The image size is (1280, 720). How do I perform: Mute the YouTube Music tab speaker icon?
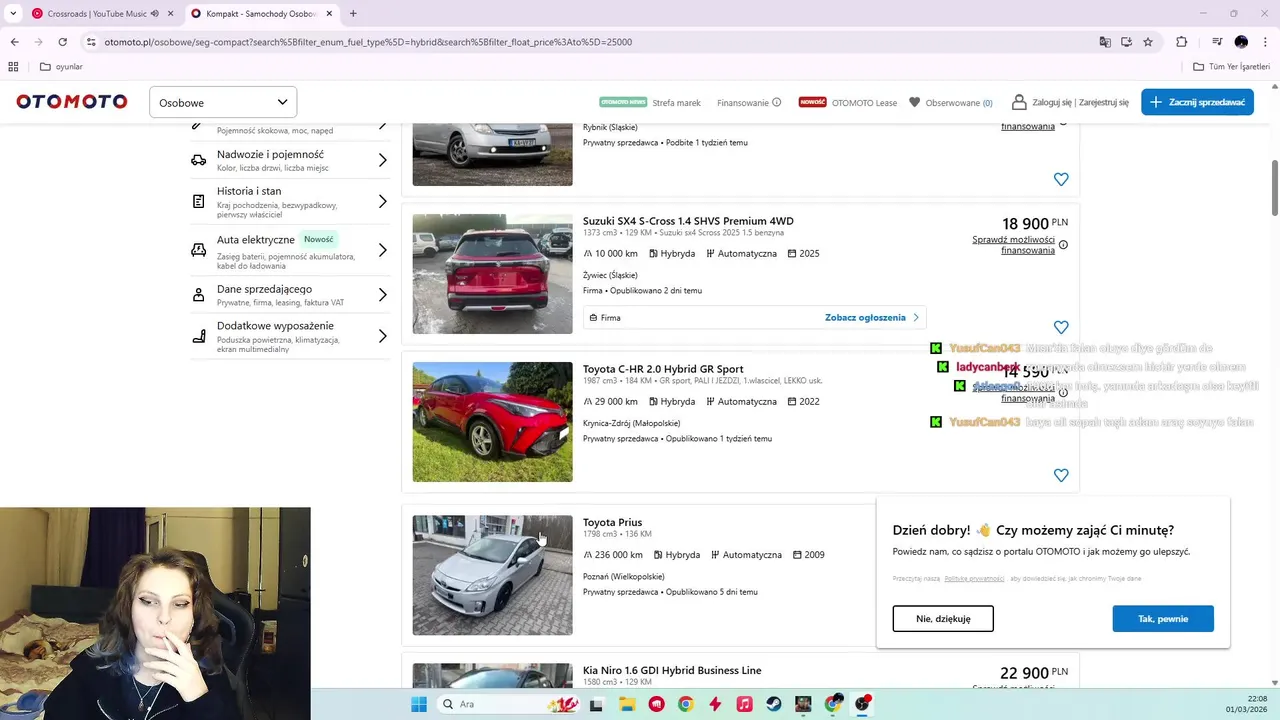tap(155, 14)
